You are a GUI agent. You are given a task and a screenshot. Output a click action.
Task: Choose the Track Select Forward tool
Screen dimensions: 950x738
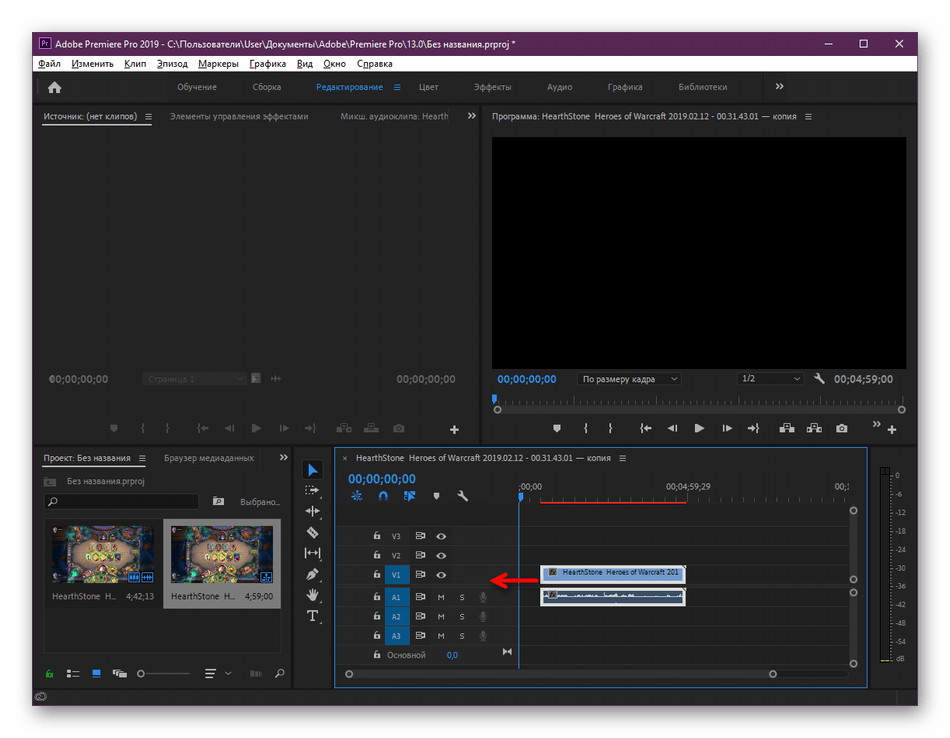coord(313,491)
